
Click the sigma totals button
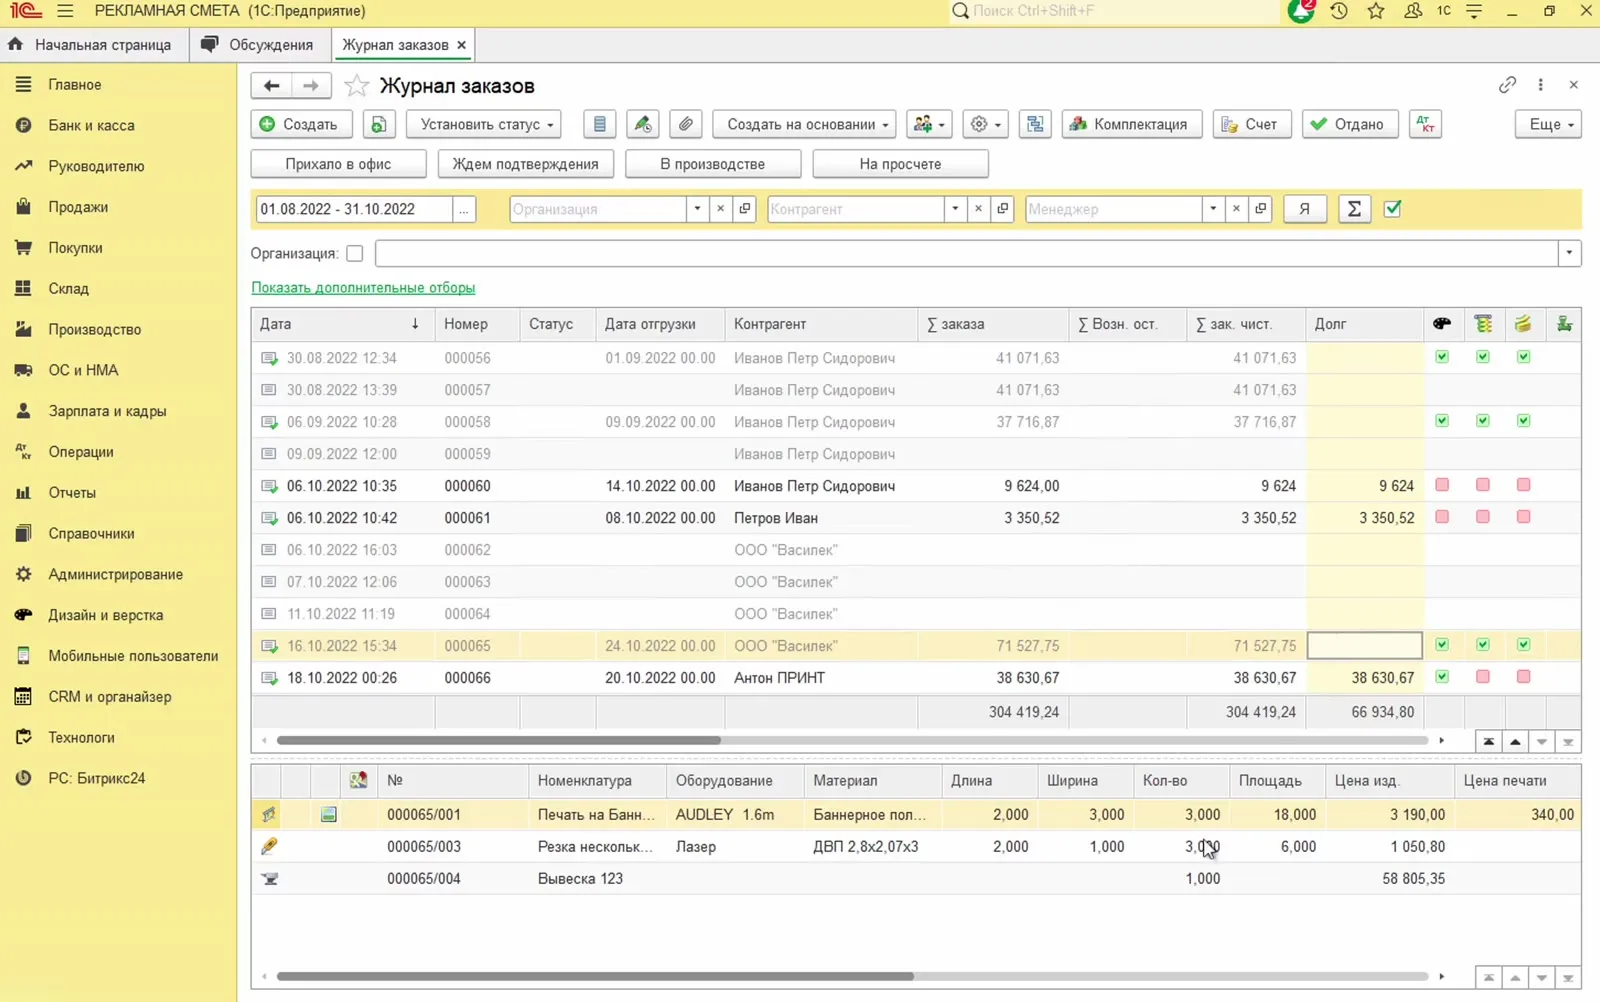(1354, 209)
